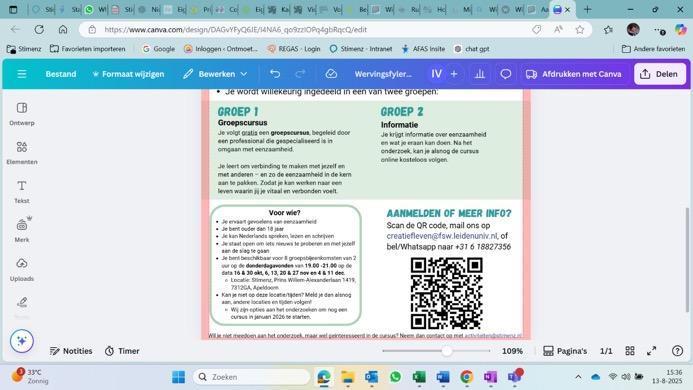Undo the last action
693x390 pixels.
[275, 74]
